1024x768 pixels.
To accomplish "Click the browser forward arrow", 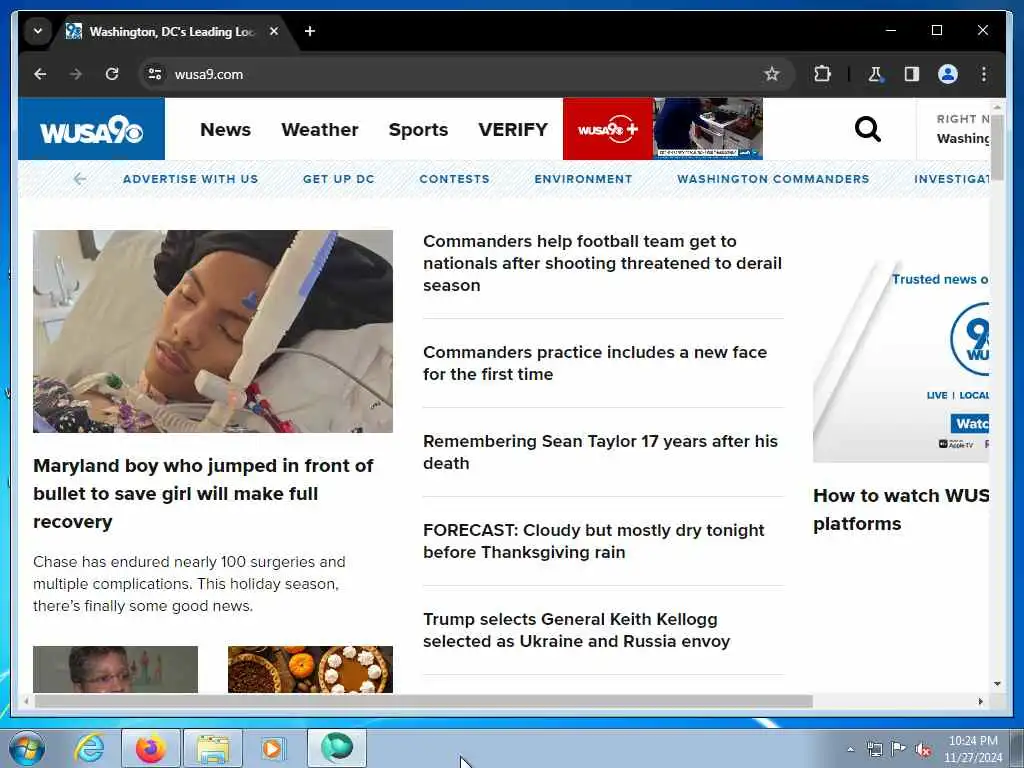I will pyautogui.click(x=76, y=74).
